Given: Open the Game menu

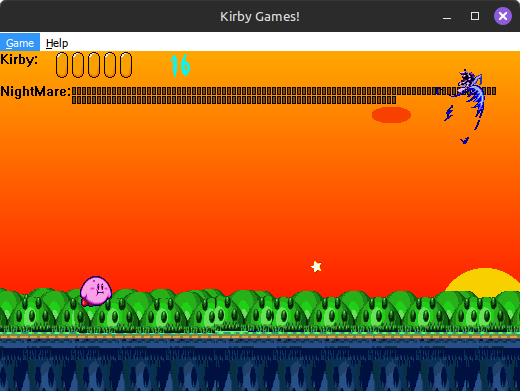Looking at the screenshot, I should coord(20,43).
